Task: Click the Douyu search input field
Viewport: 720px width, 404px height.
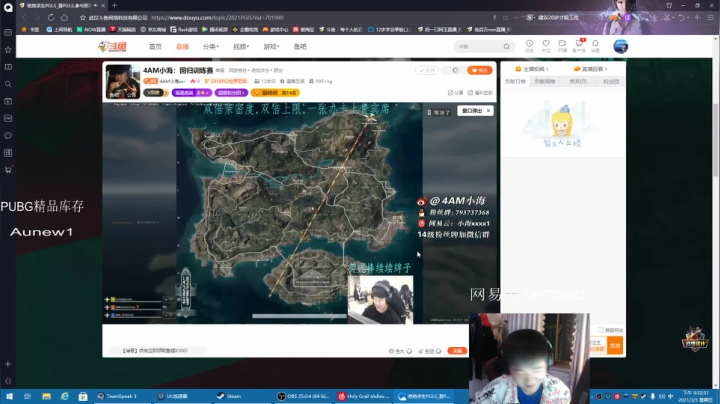Action: (478, 46)
